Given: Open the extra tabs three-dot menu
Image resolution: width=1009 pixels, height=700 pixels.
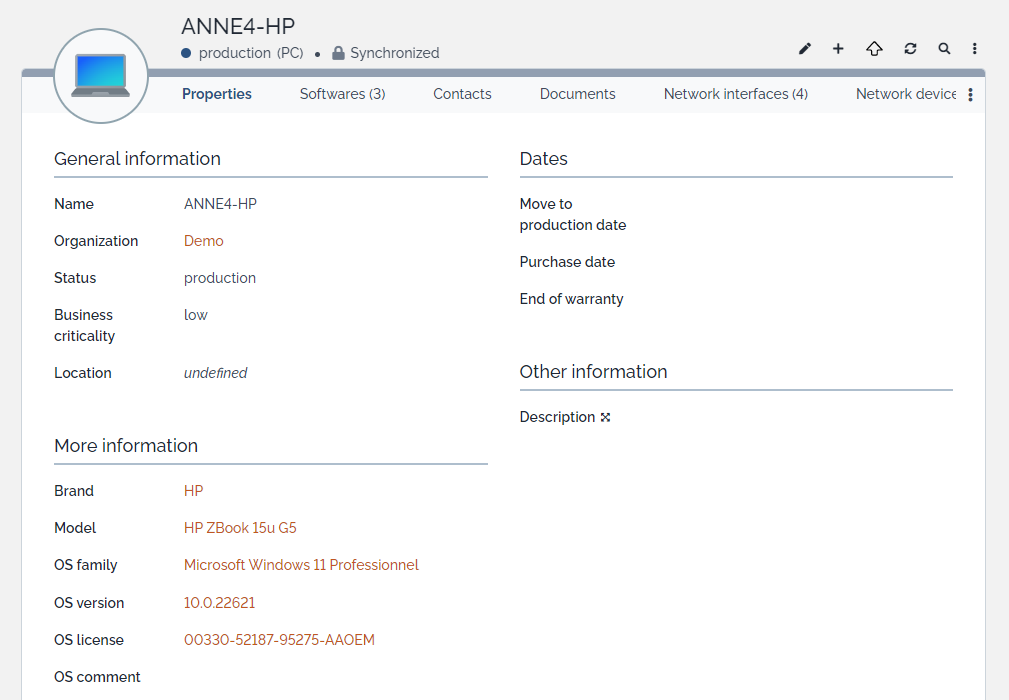Looking at the screenshot, I should pos(970,95).
